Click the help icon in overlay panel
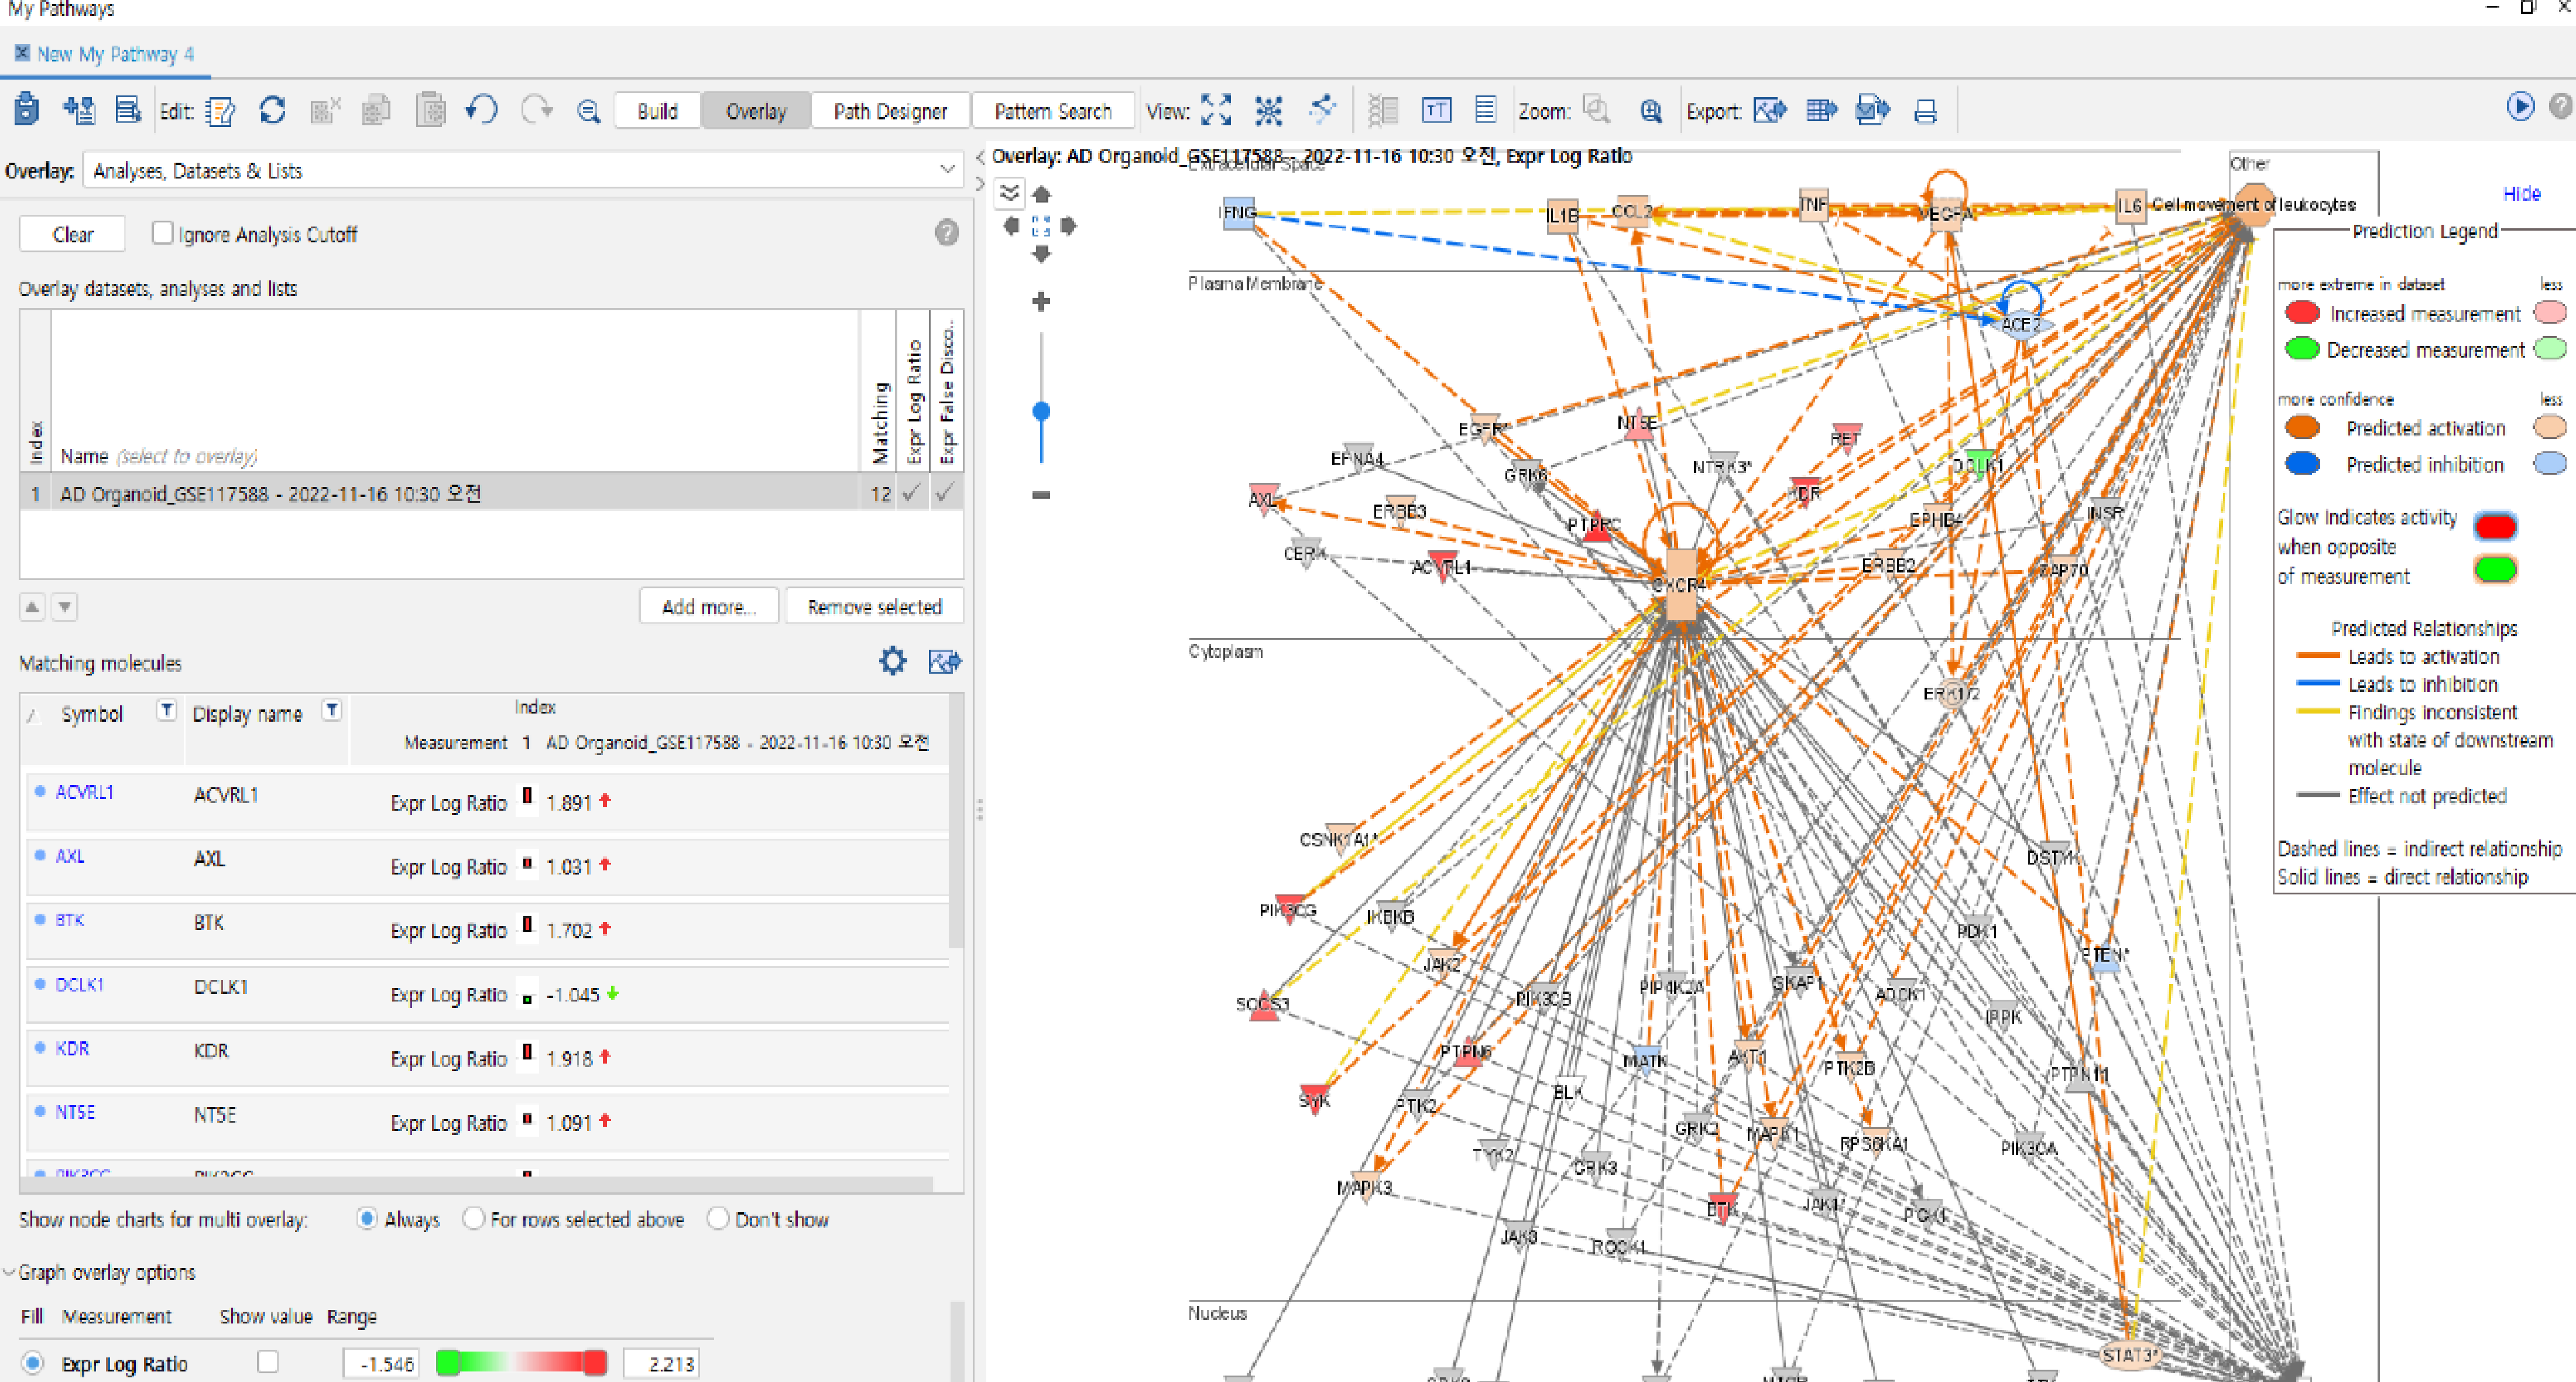 coord(947,234)
